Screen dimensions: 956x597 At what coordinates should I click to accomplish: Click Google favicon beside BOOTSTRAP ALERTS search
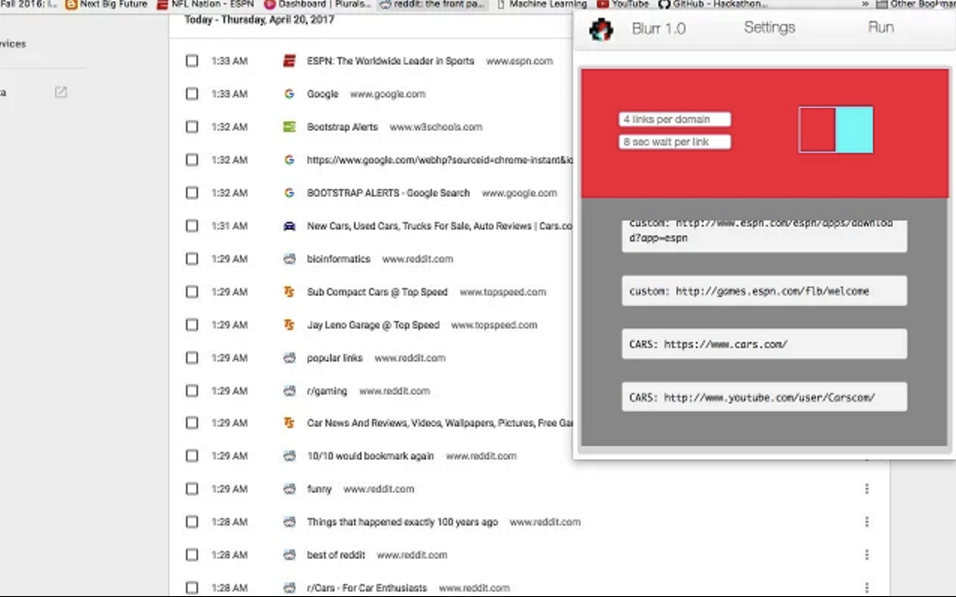click(289, 193)
